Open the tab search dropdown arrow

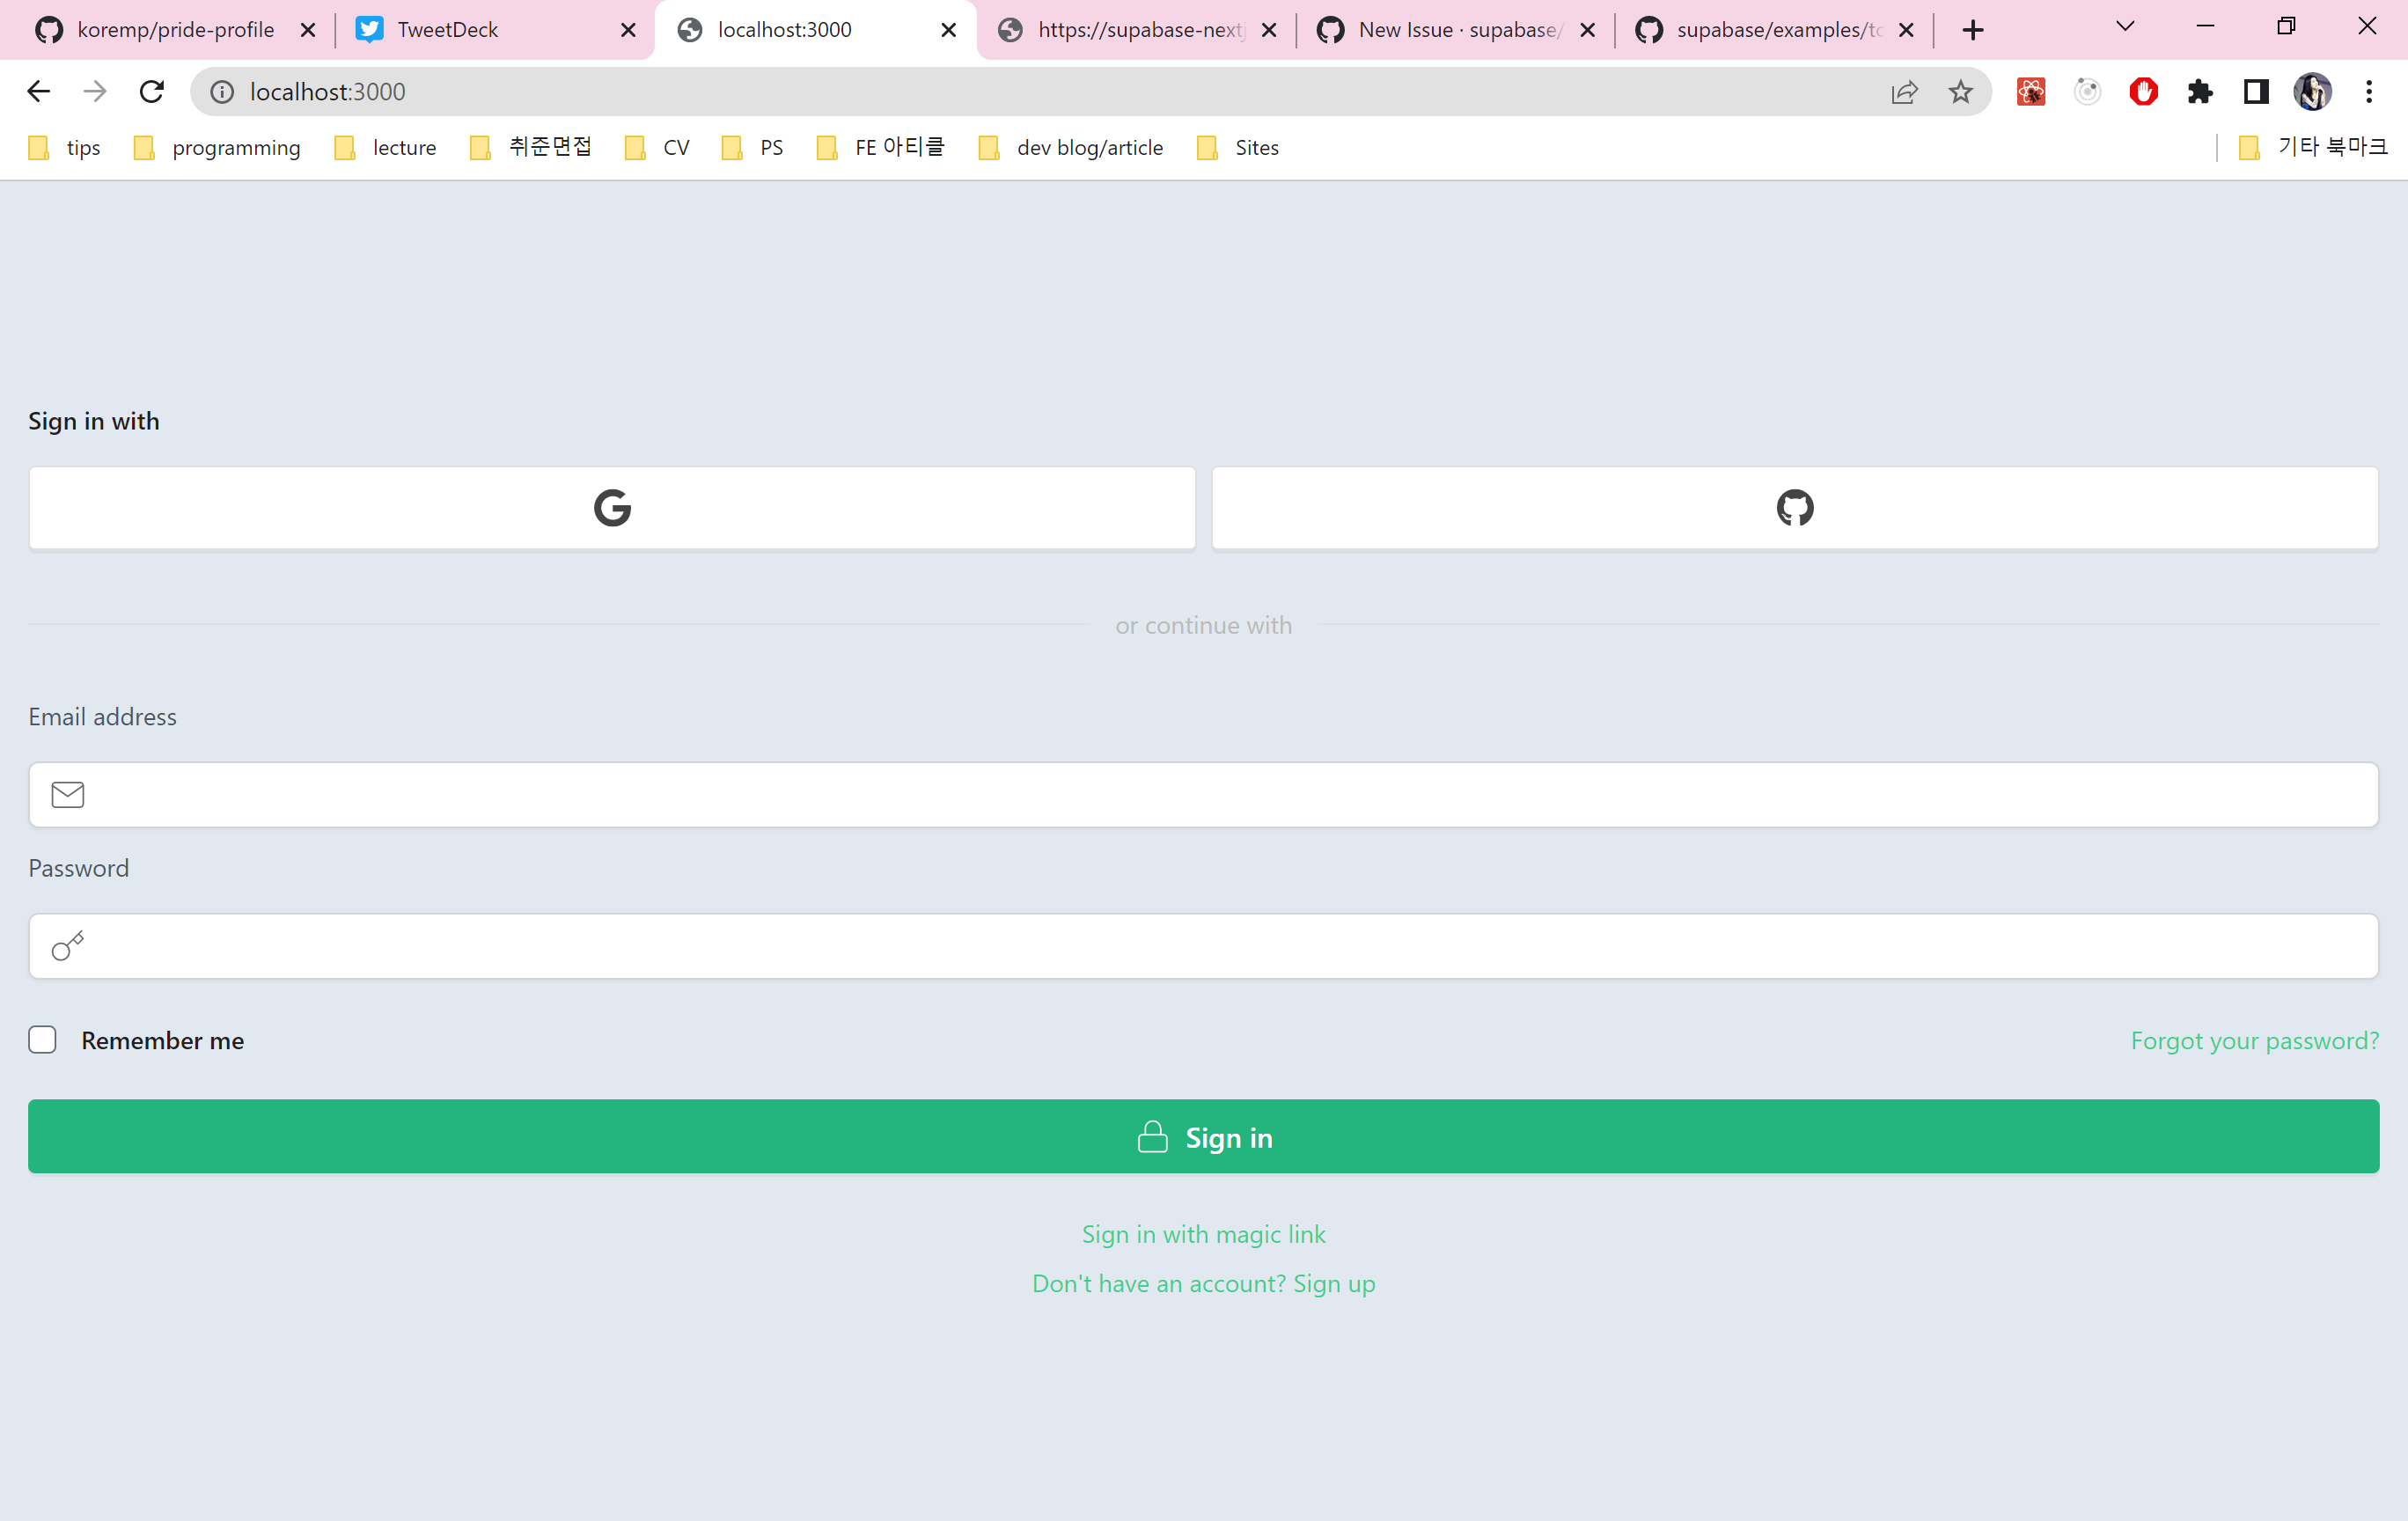click(x=2125, y=27)
